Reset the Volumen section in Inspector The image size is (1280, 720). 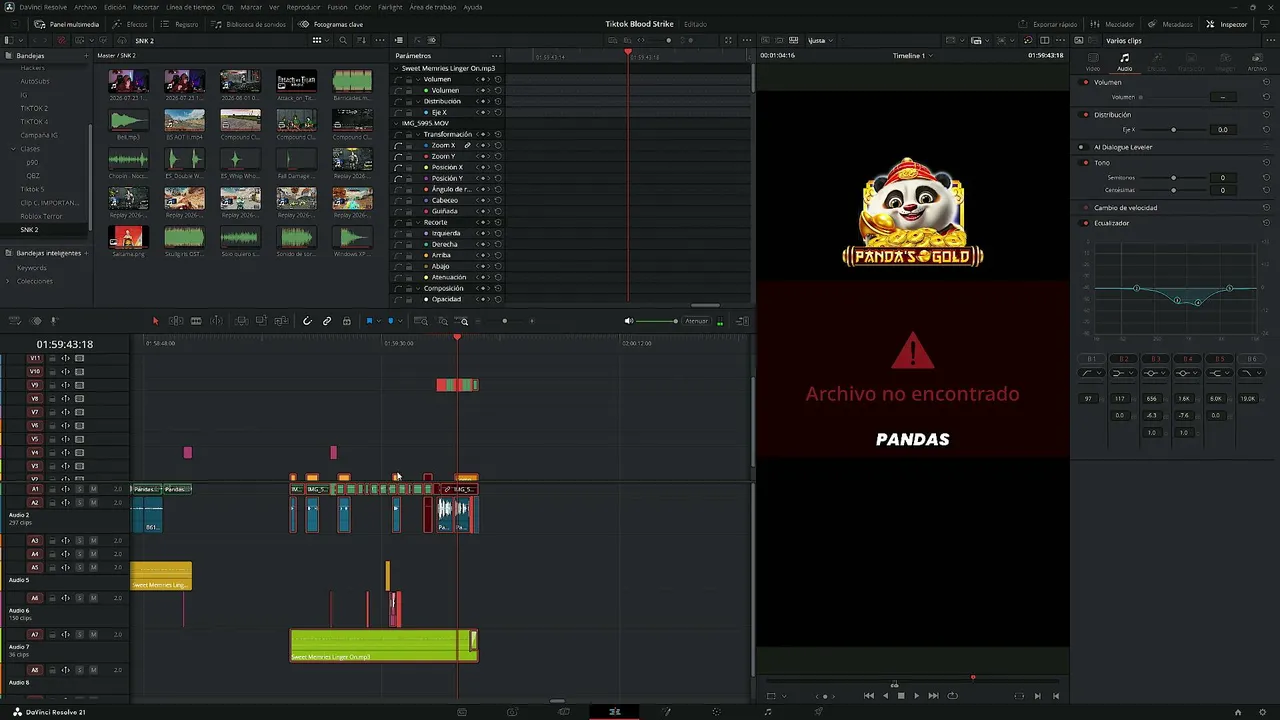coord(1265,82)
